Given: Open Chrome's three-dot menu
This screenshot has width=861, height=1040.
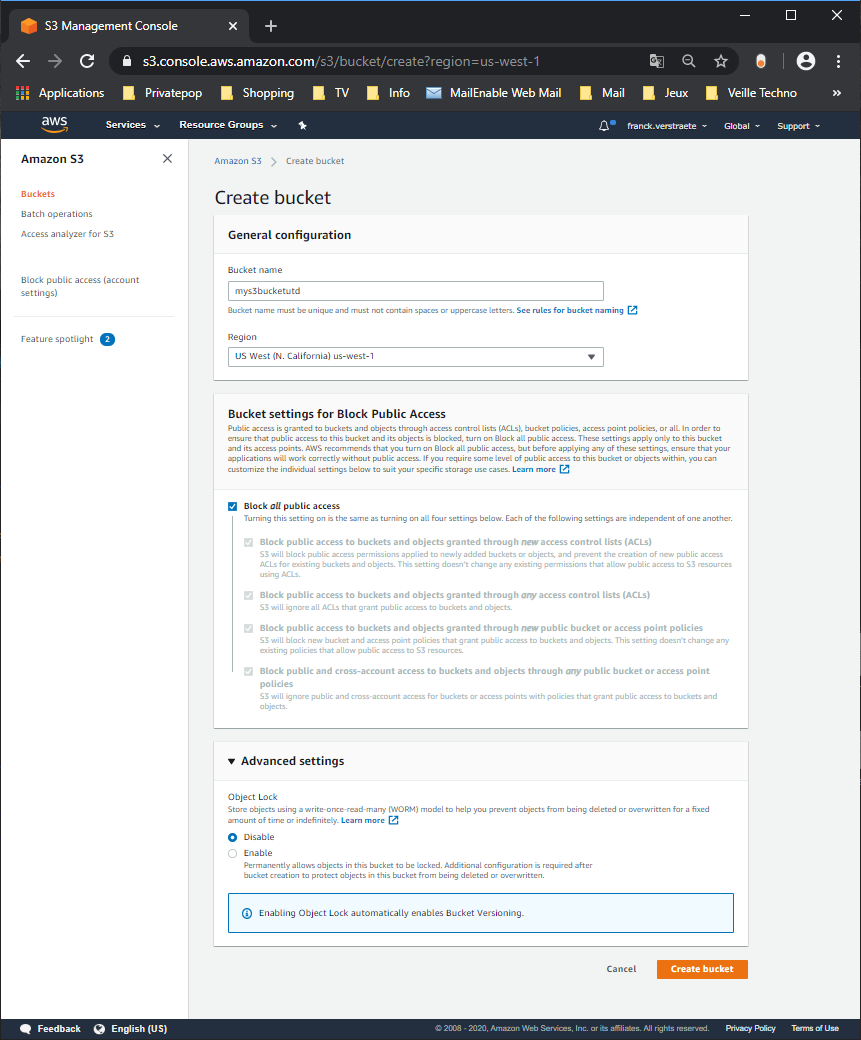Looking at the screenshot, I should click(x=838, y=61).
